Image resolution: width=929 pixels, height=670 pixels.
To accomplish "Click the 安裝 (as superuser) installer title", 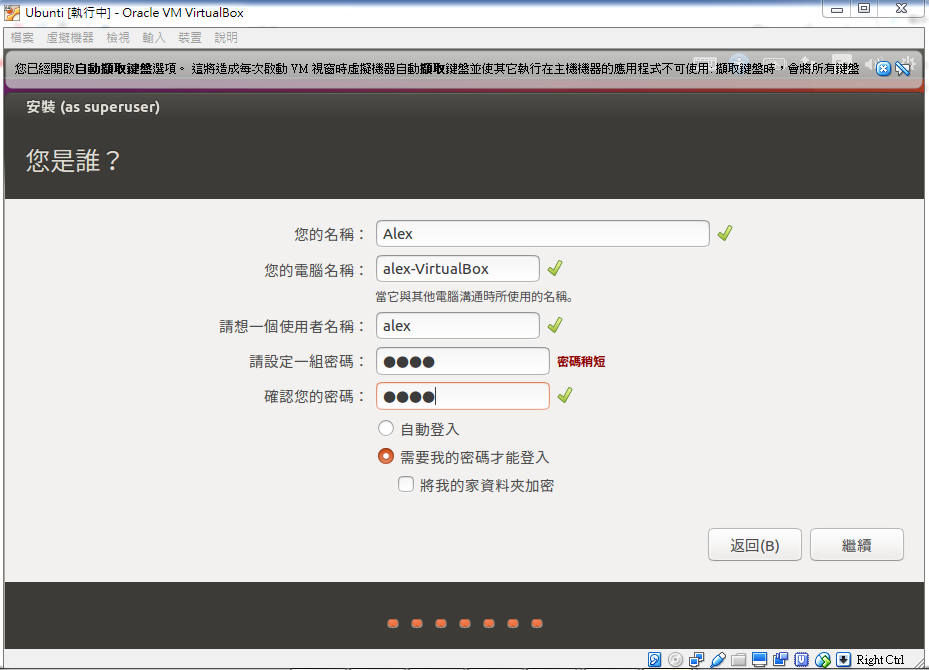I will click(x=93, y=107).
